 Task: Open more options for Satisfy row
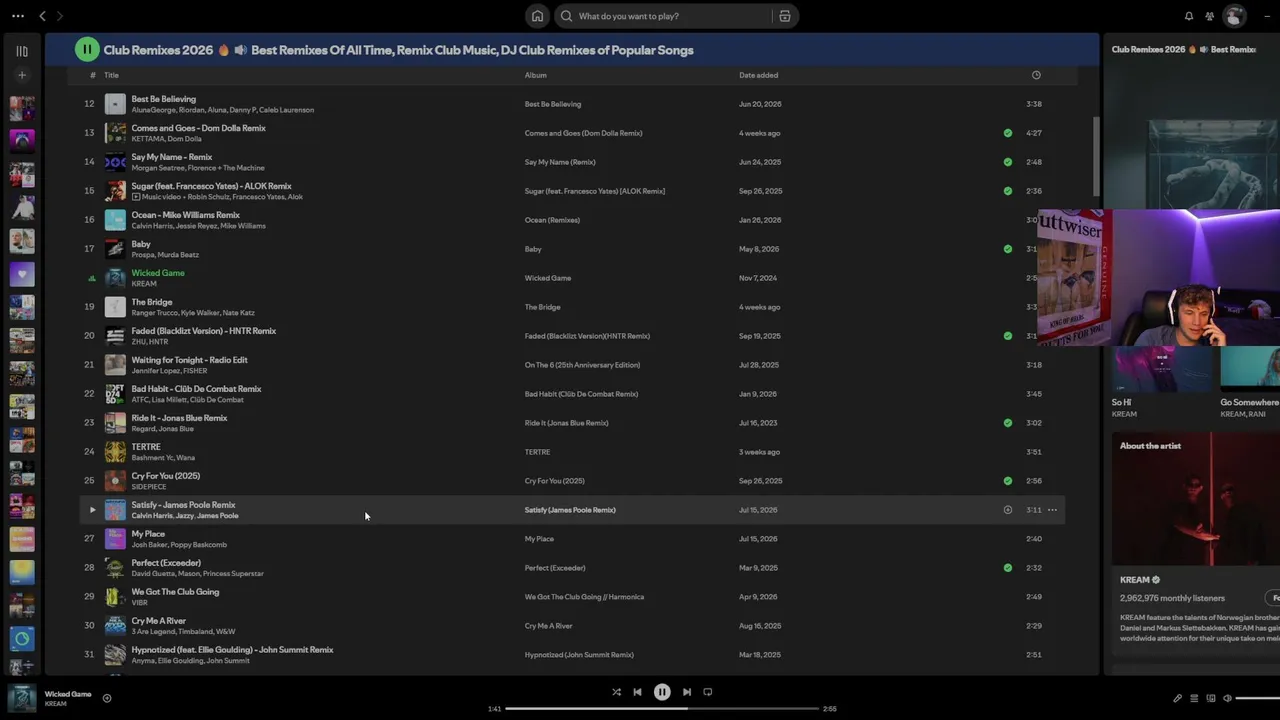1052,510
